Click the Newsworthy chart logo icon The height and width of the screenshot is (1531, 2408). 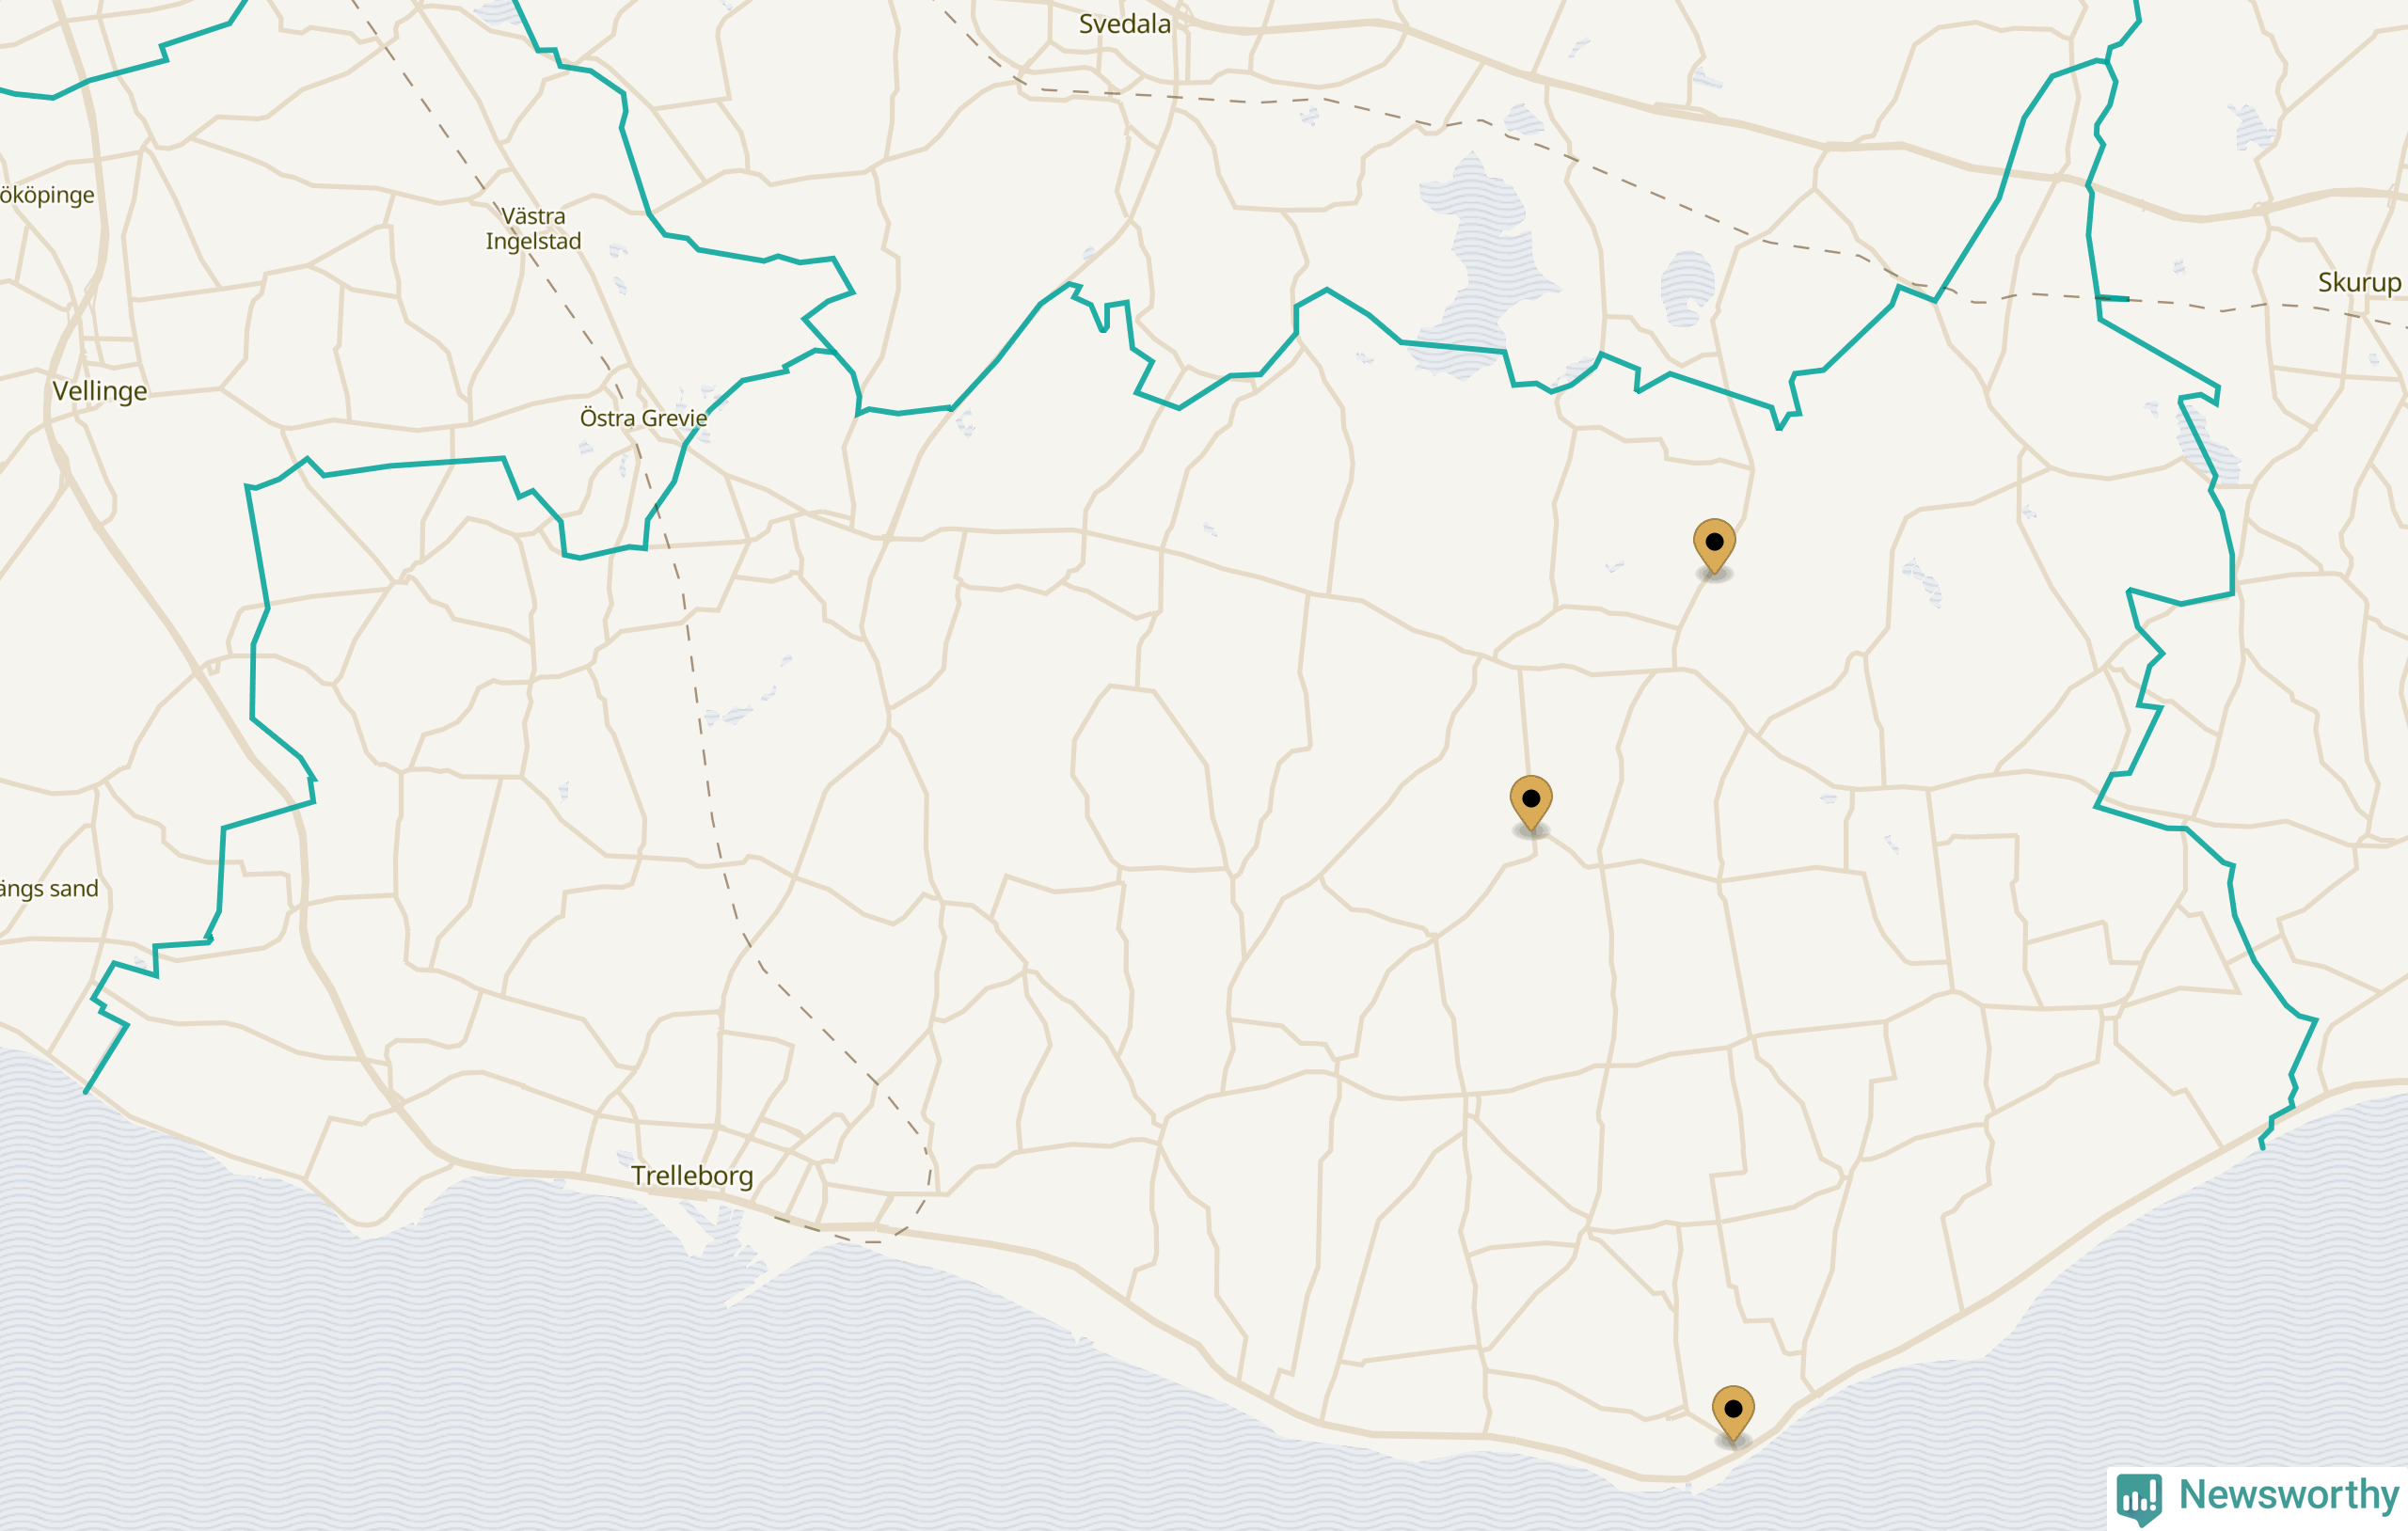(2139, 1498)
